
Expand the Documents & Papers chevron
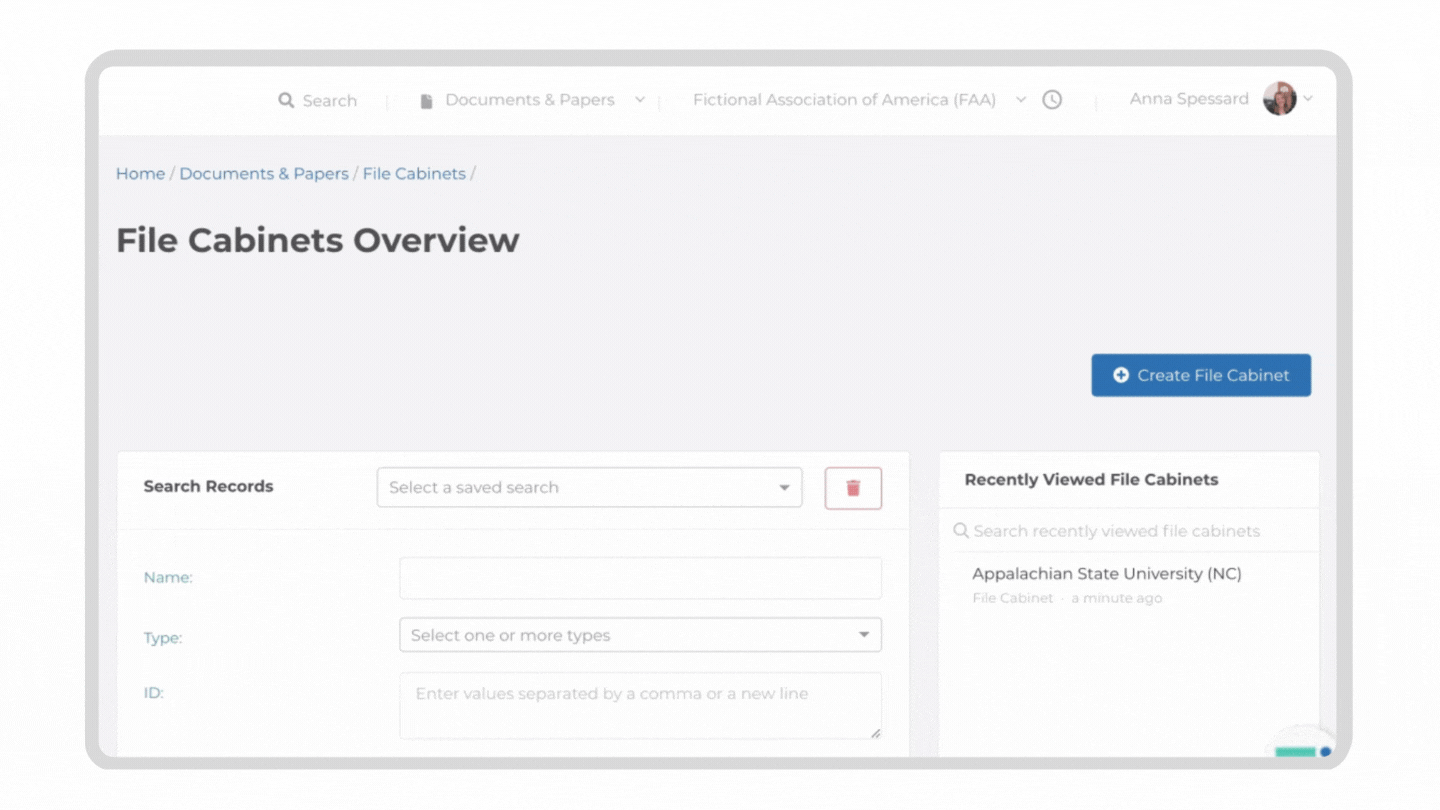click(x=640, y=100)
